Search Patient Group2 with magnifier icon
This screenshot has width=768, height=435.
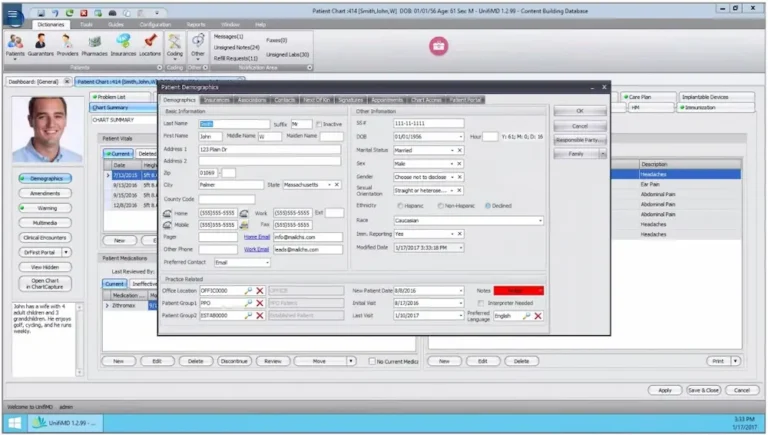(248, 315)
